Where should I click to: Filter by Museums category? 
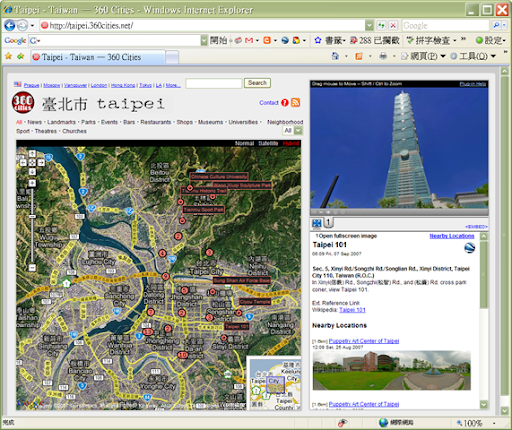point(210,122)
